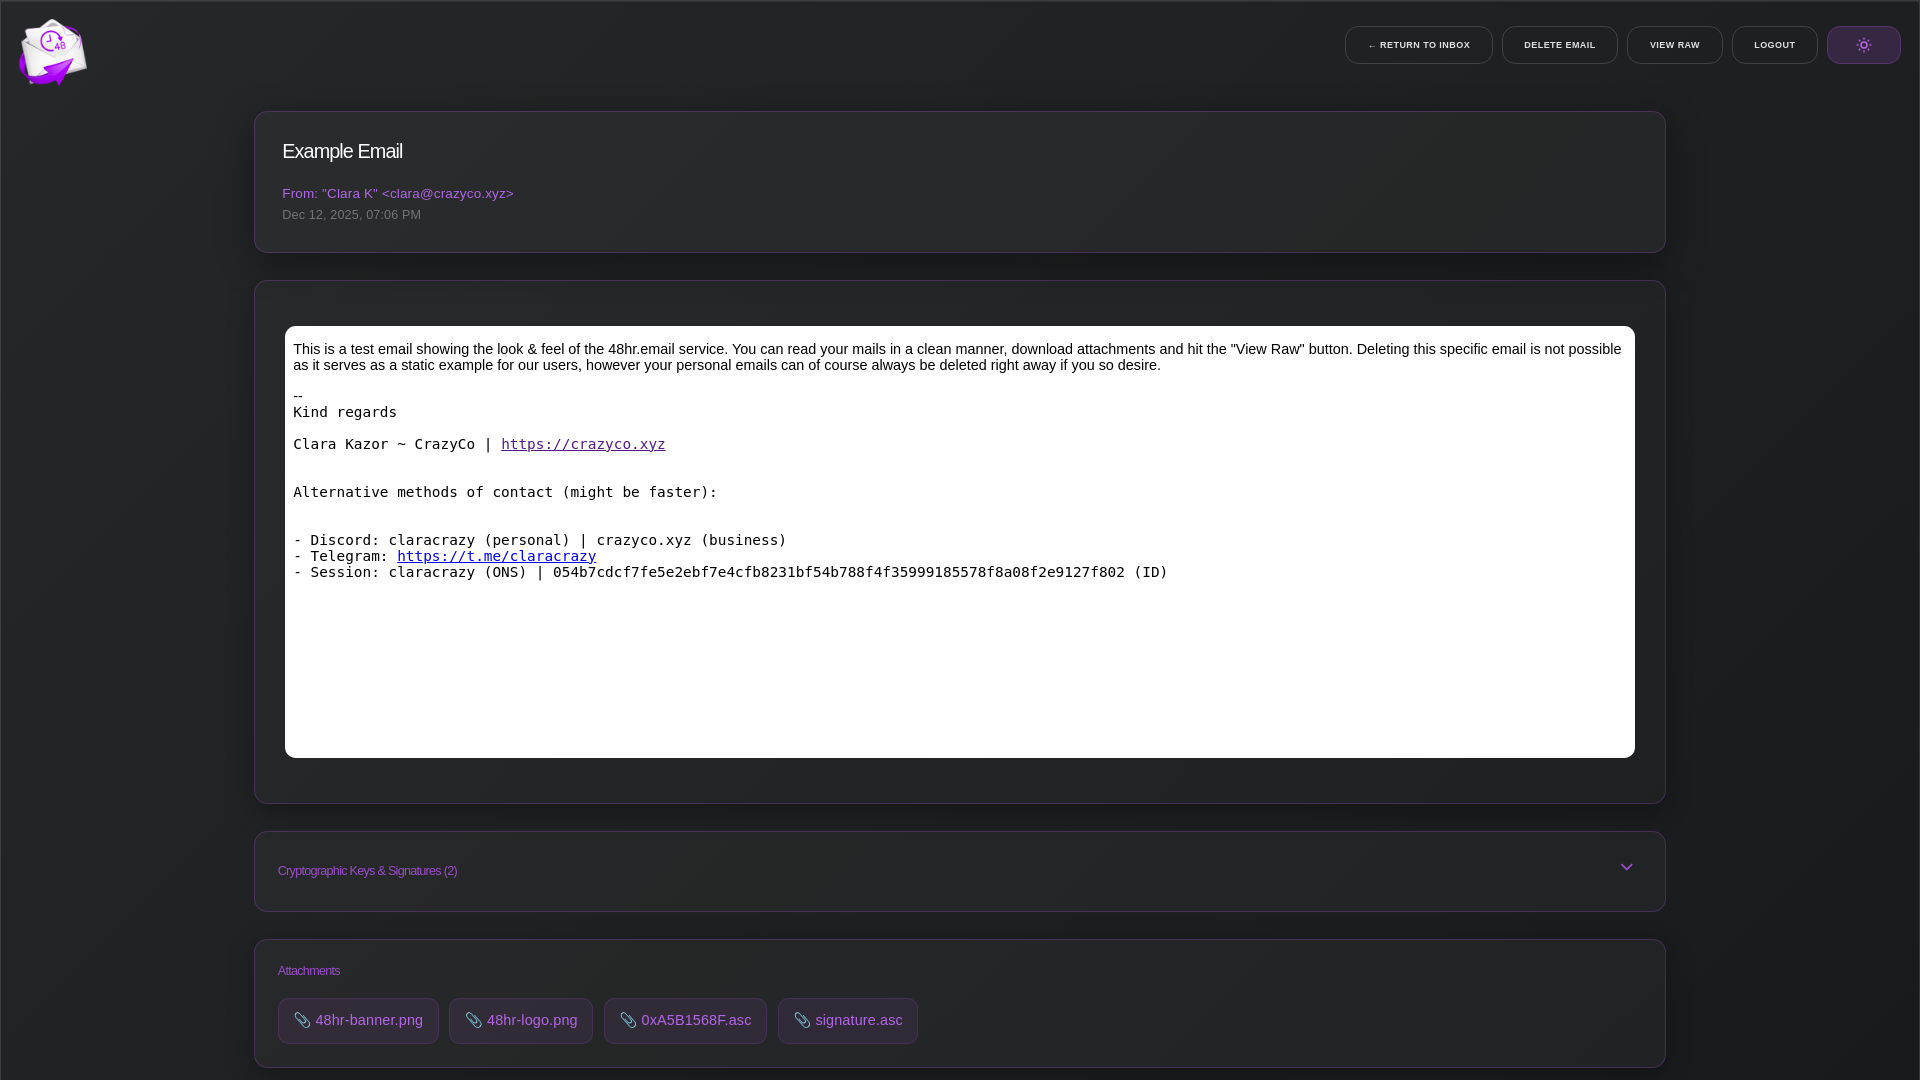Screen dimensions: 1920x1080
Task: Download the 48hr-banner.png attachment
Action: tap(369, 1020)
